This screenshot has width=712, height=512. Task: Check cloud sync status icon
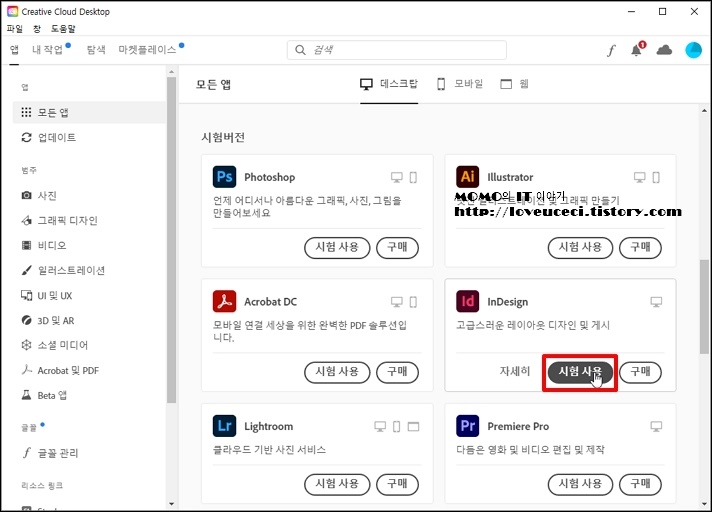click(664, 50)
